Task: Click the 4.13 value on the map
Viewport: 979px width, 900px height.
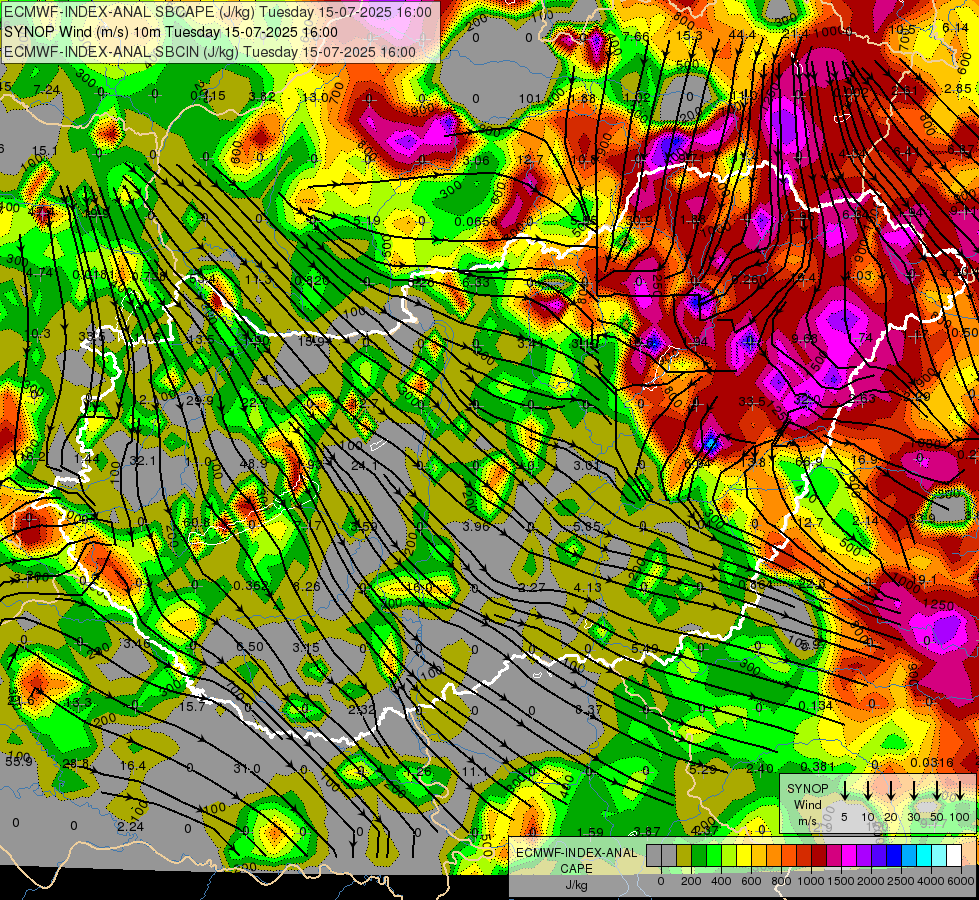Action: [x=588, y=588]
